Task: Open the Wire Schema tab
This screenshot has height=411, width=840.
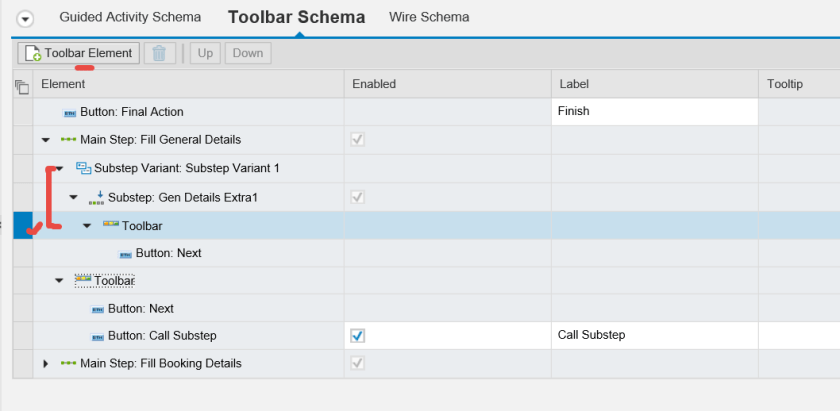Action: click(x=430, y=17)
